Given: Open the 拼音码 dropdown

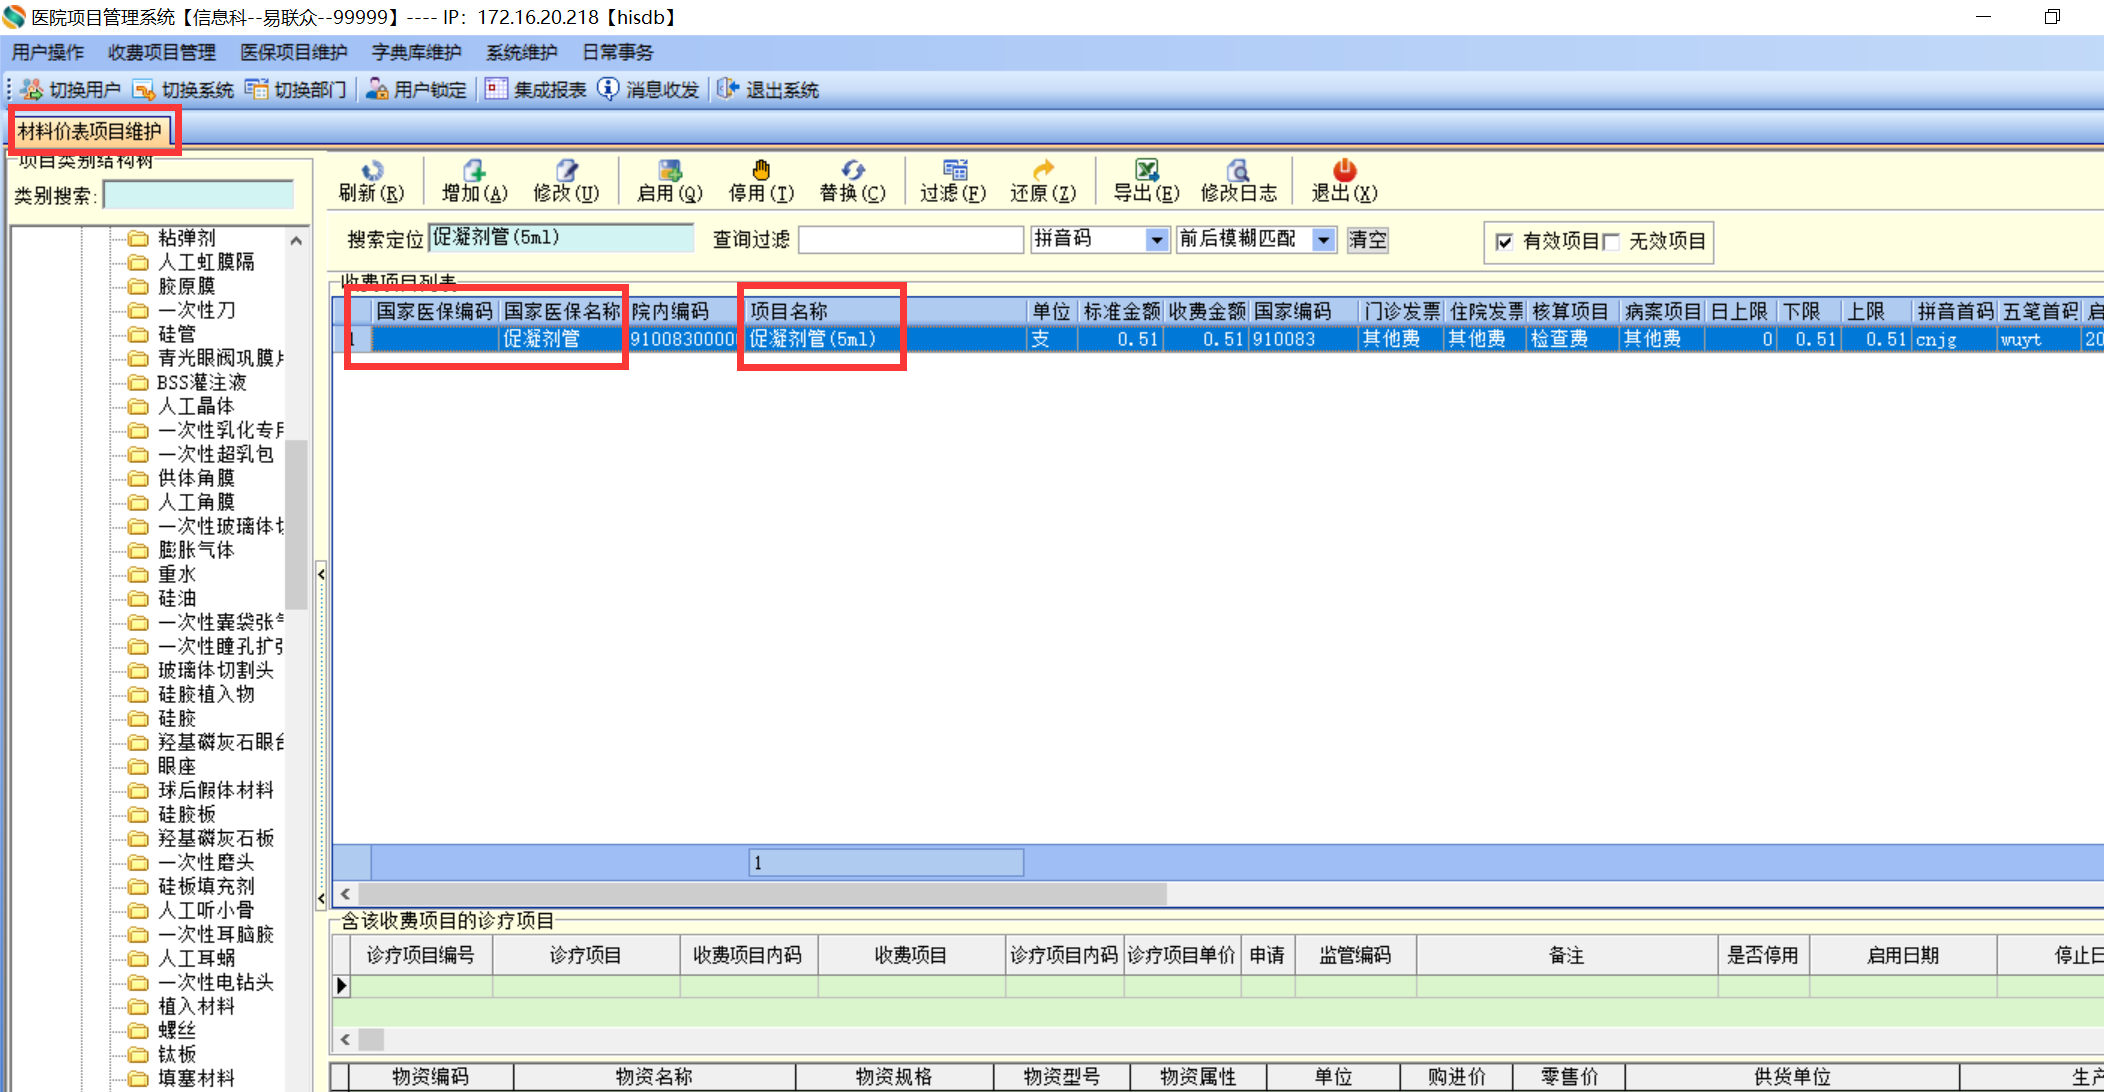Looking at the screenshot, I should point(1157,240).
